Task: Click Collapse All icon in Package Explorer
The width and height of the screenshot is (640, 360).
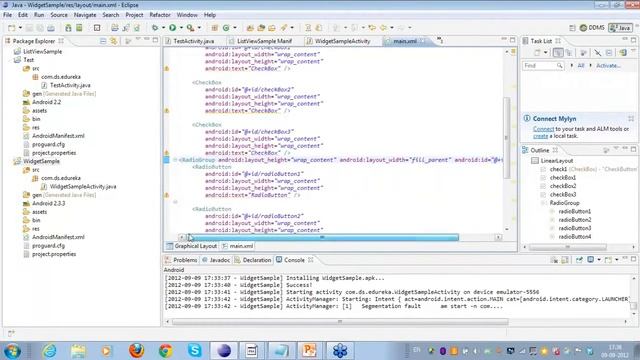Action: click(103, 41)
